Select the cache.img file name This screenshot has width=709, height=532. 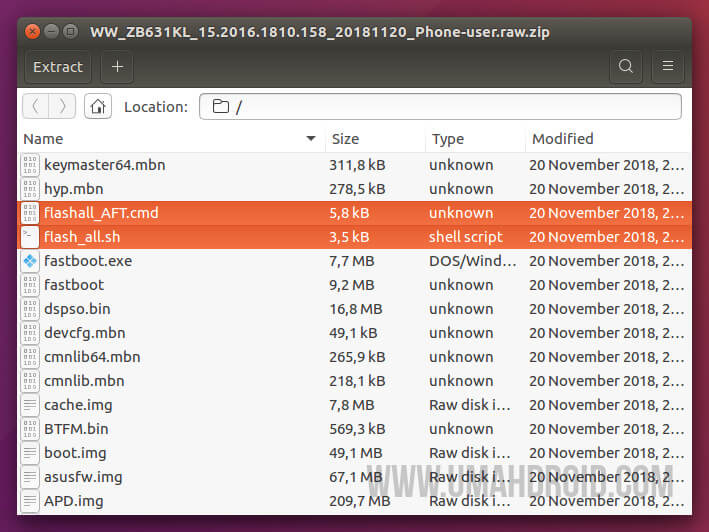[x=78, y=405]
